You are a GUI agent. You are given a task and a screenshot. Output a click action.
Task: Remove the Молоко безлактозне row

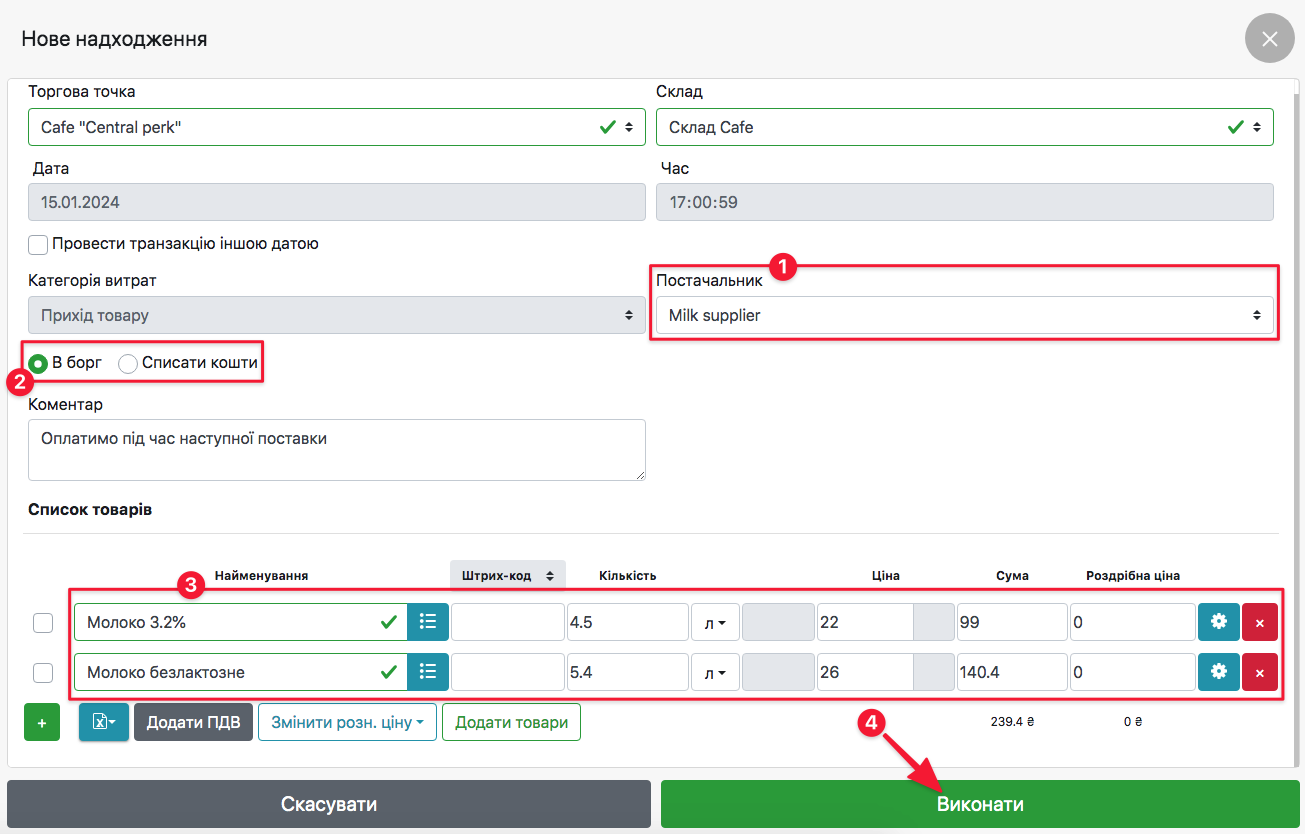tap(1259, 673)
